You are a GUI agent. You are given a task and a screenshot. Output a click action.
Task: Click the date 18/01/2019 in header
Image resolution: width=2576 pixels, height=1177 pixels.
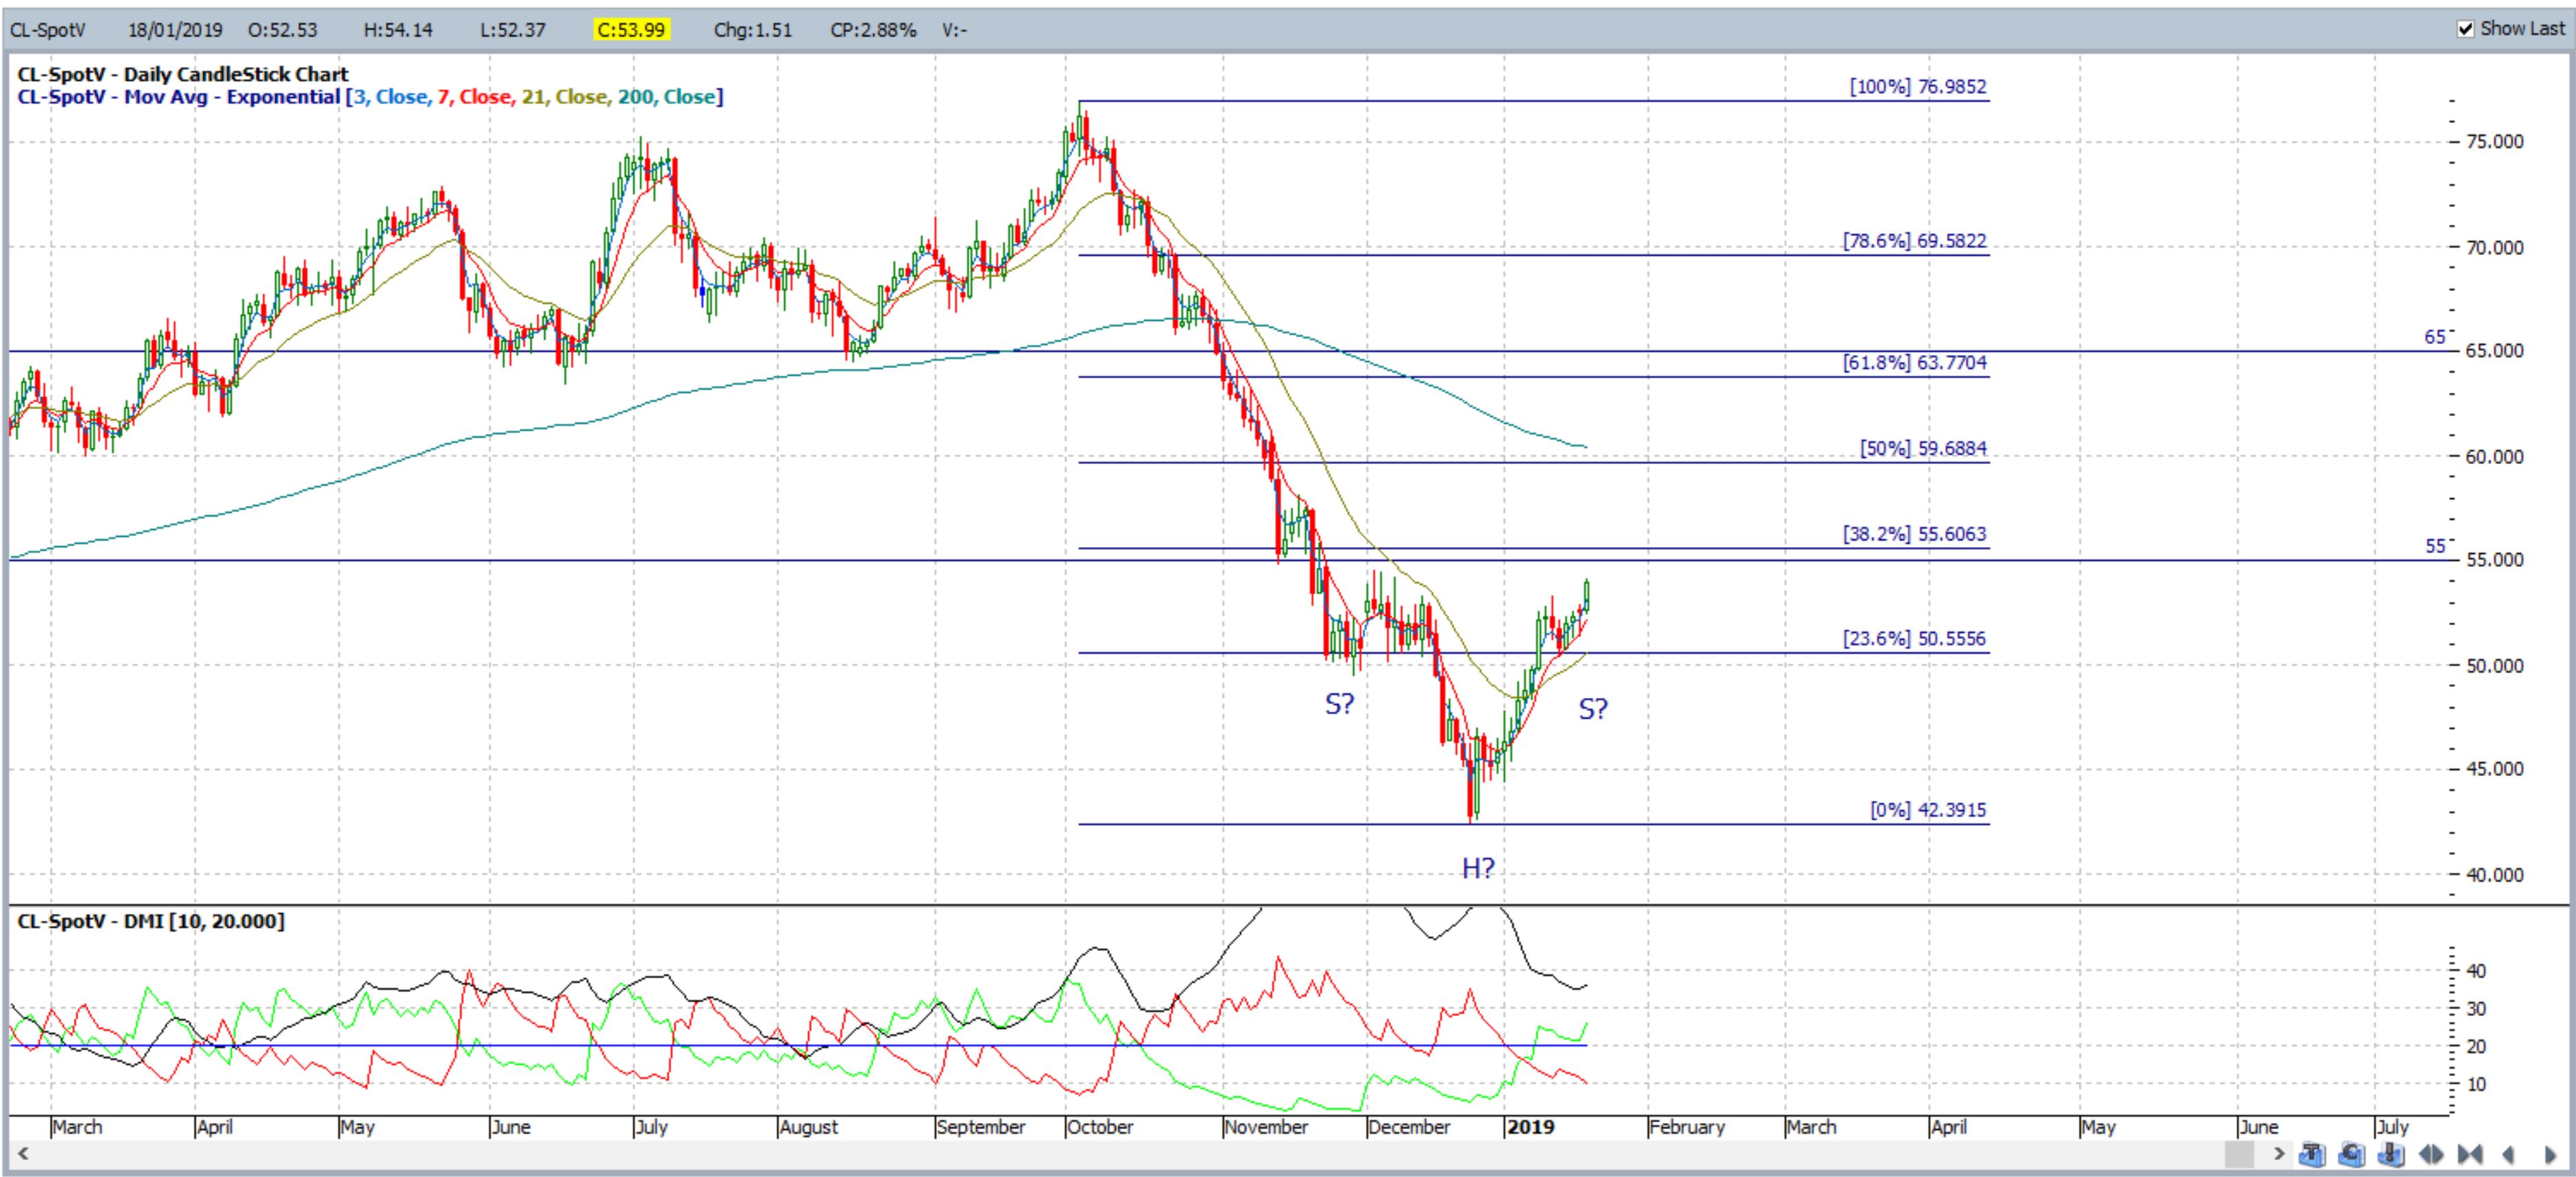click(x=175, y=30)
